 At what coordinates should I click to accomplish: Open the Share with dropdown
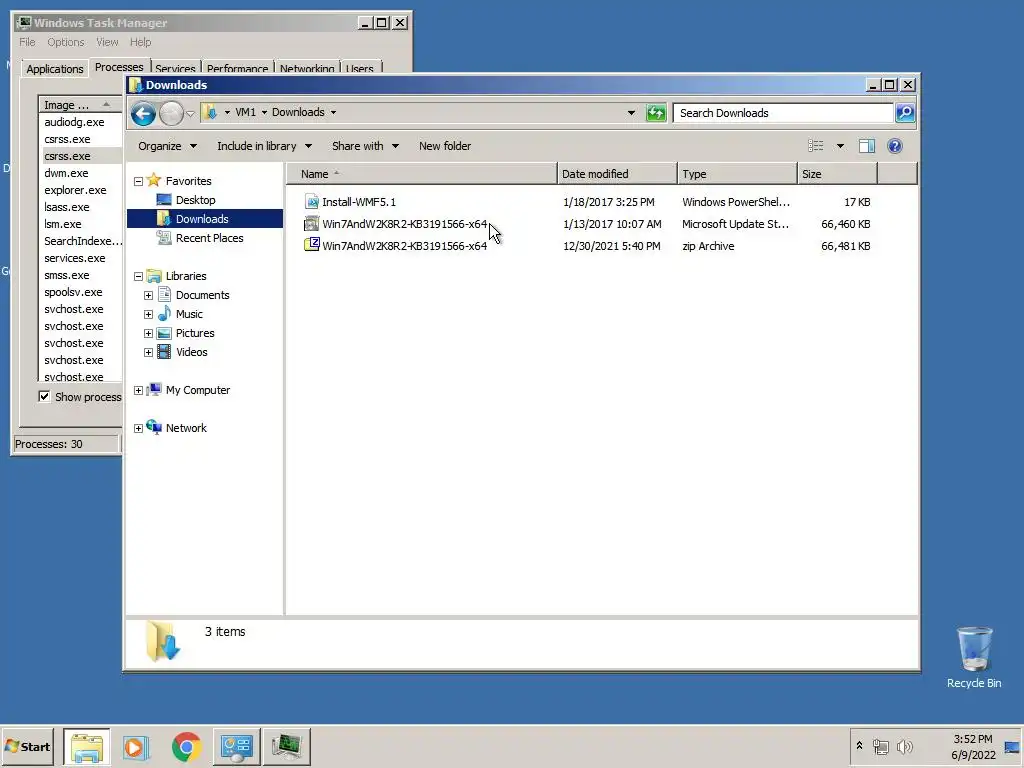pos(365,146)
